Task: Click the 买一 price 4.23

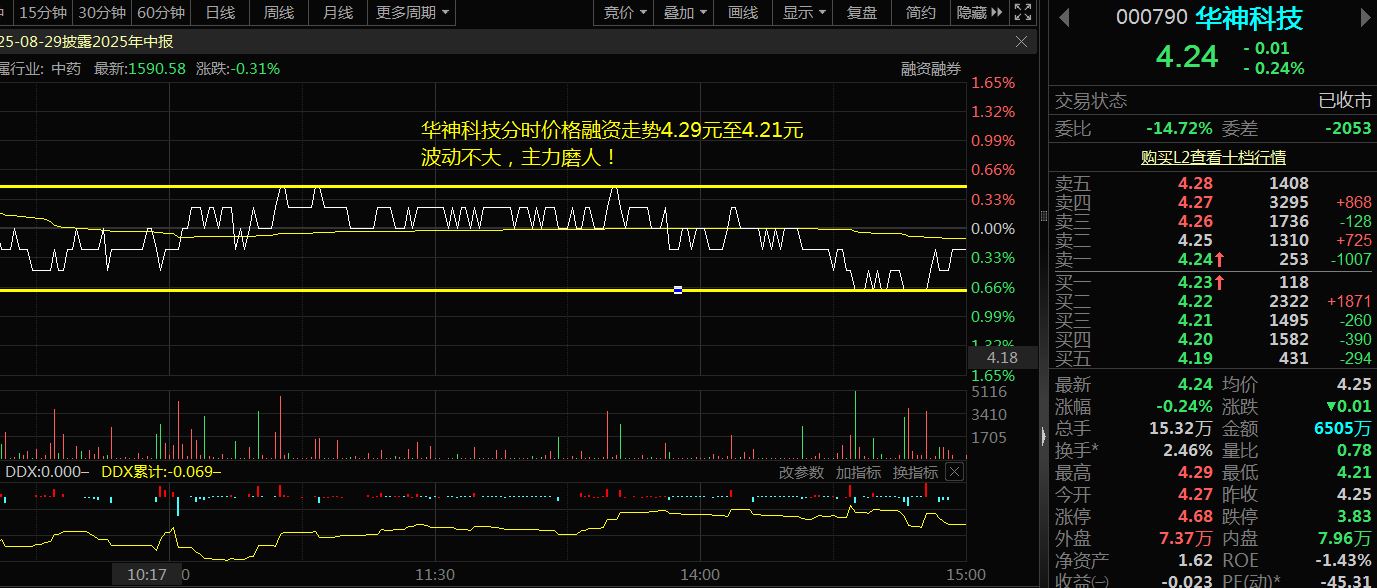Action: click(x=1195, y=282)
